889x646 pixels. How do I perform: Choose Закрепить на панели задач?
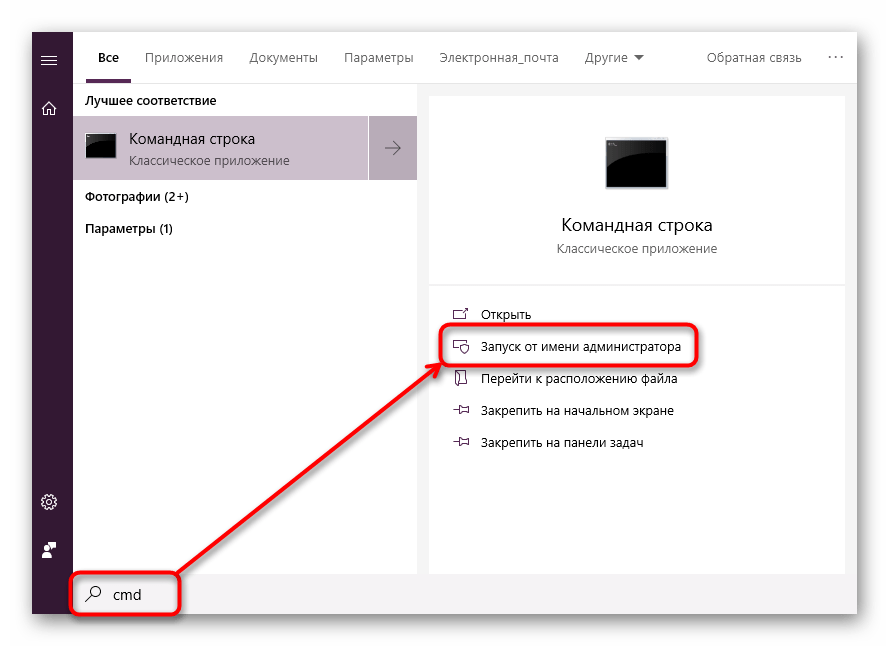(562, 442)
